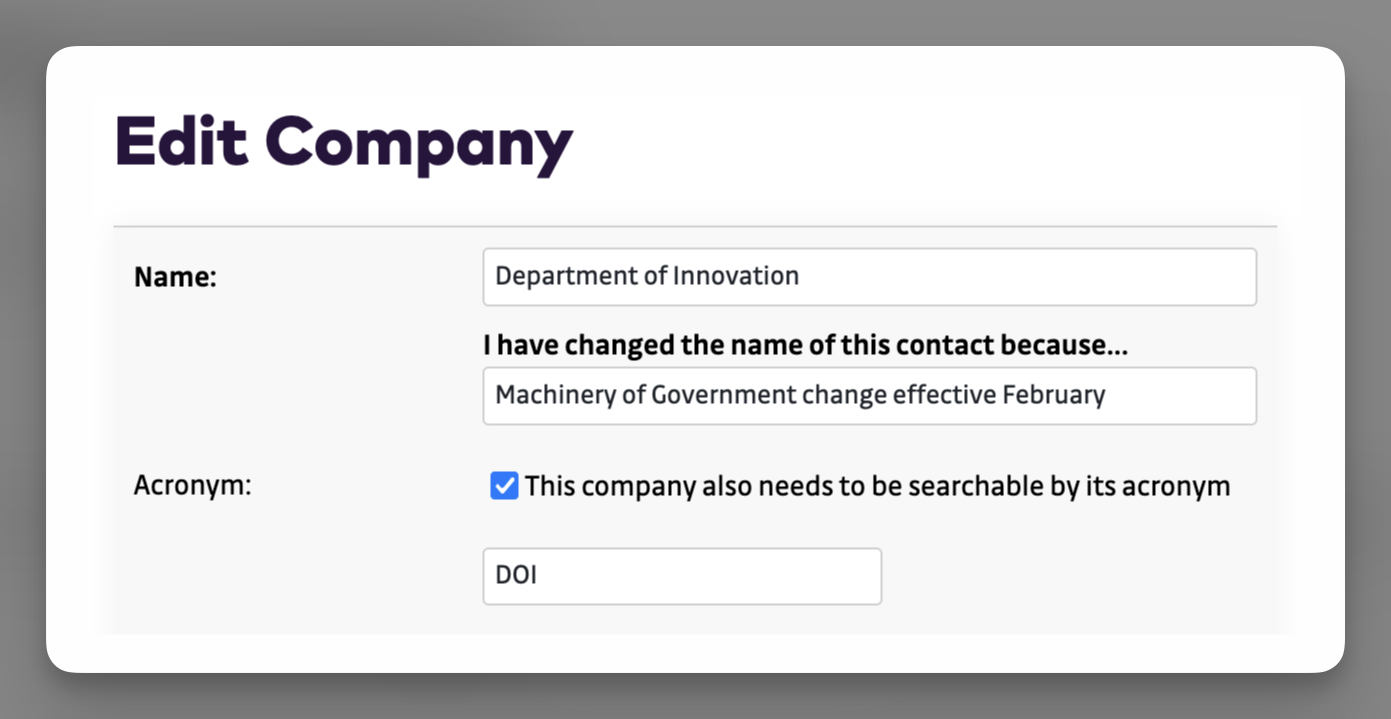Place cursor on word 'Innovation' in Name field
Screen dimensions: 1391x719
point(735,276)
